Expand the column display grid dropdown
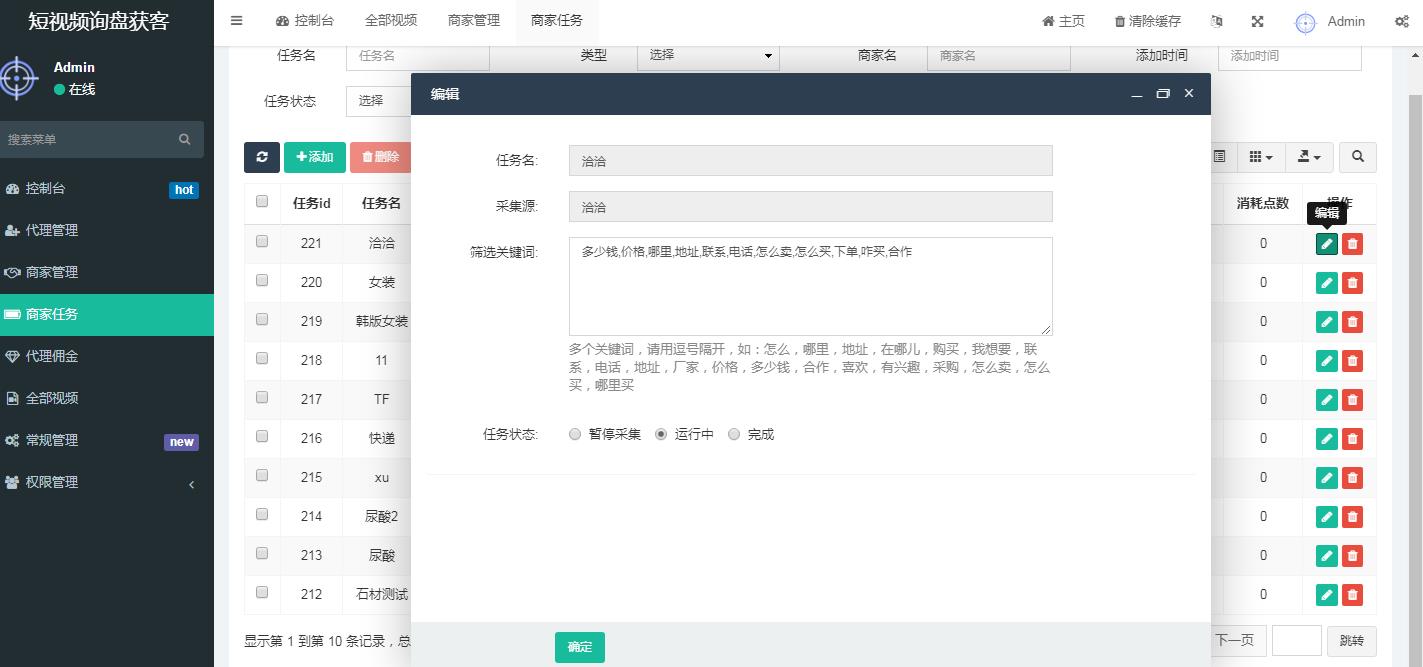 click(1260, 157)
